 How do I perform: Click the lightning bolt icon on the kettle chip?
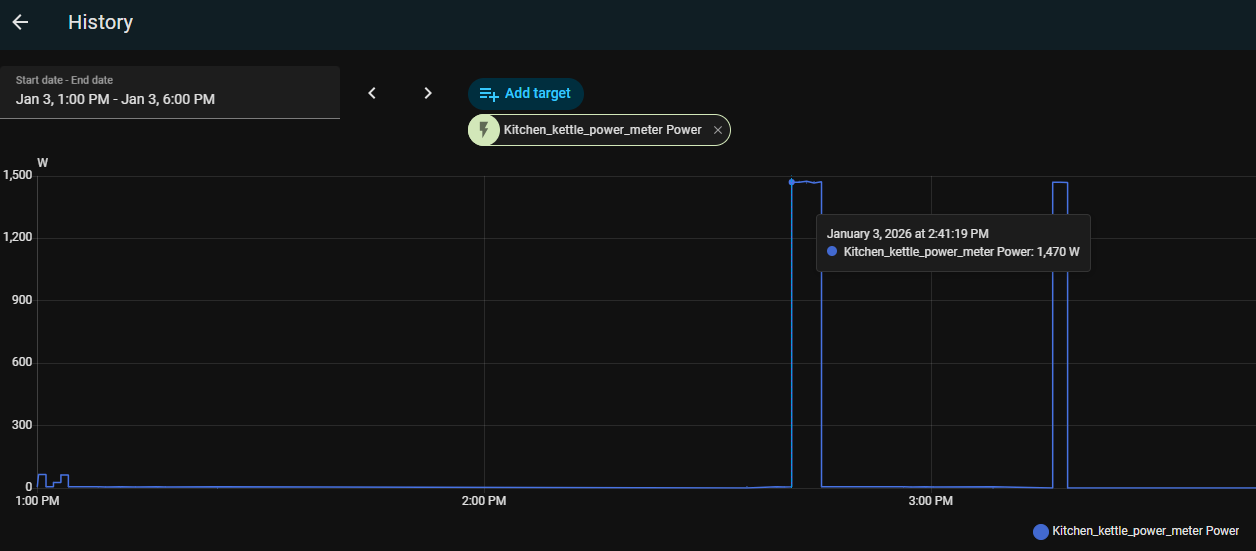click(485, 130)
